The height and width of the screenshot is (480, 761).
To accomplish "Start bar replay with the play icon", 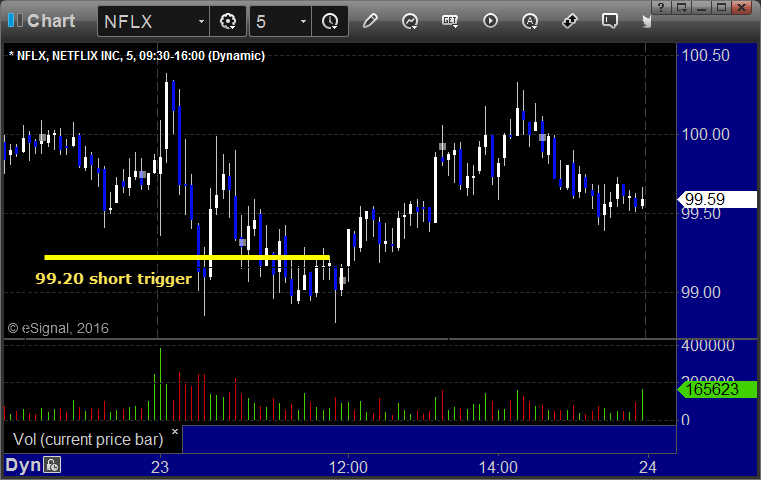I will 490,21.
